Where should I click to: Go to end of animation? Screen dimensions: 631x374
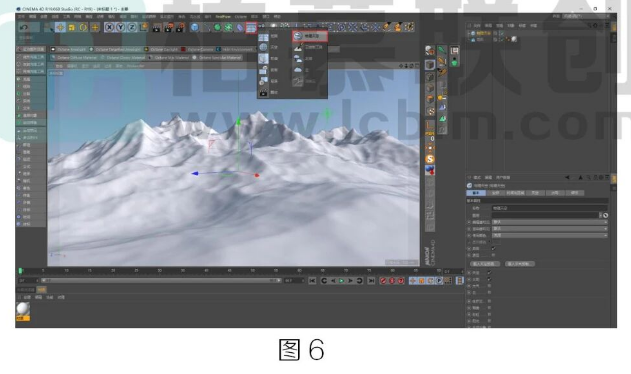point(371,281)
